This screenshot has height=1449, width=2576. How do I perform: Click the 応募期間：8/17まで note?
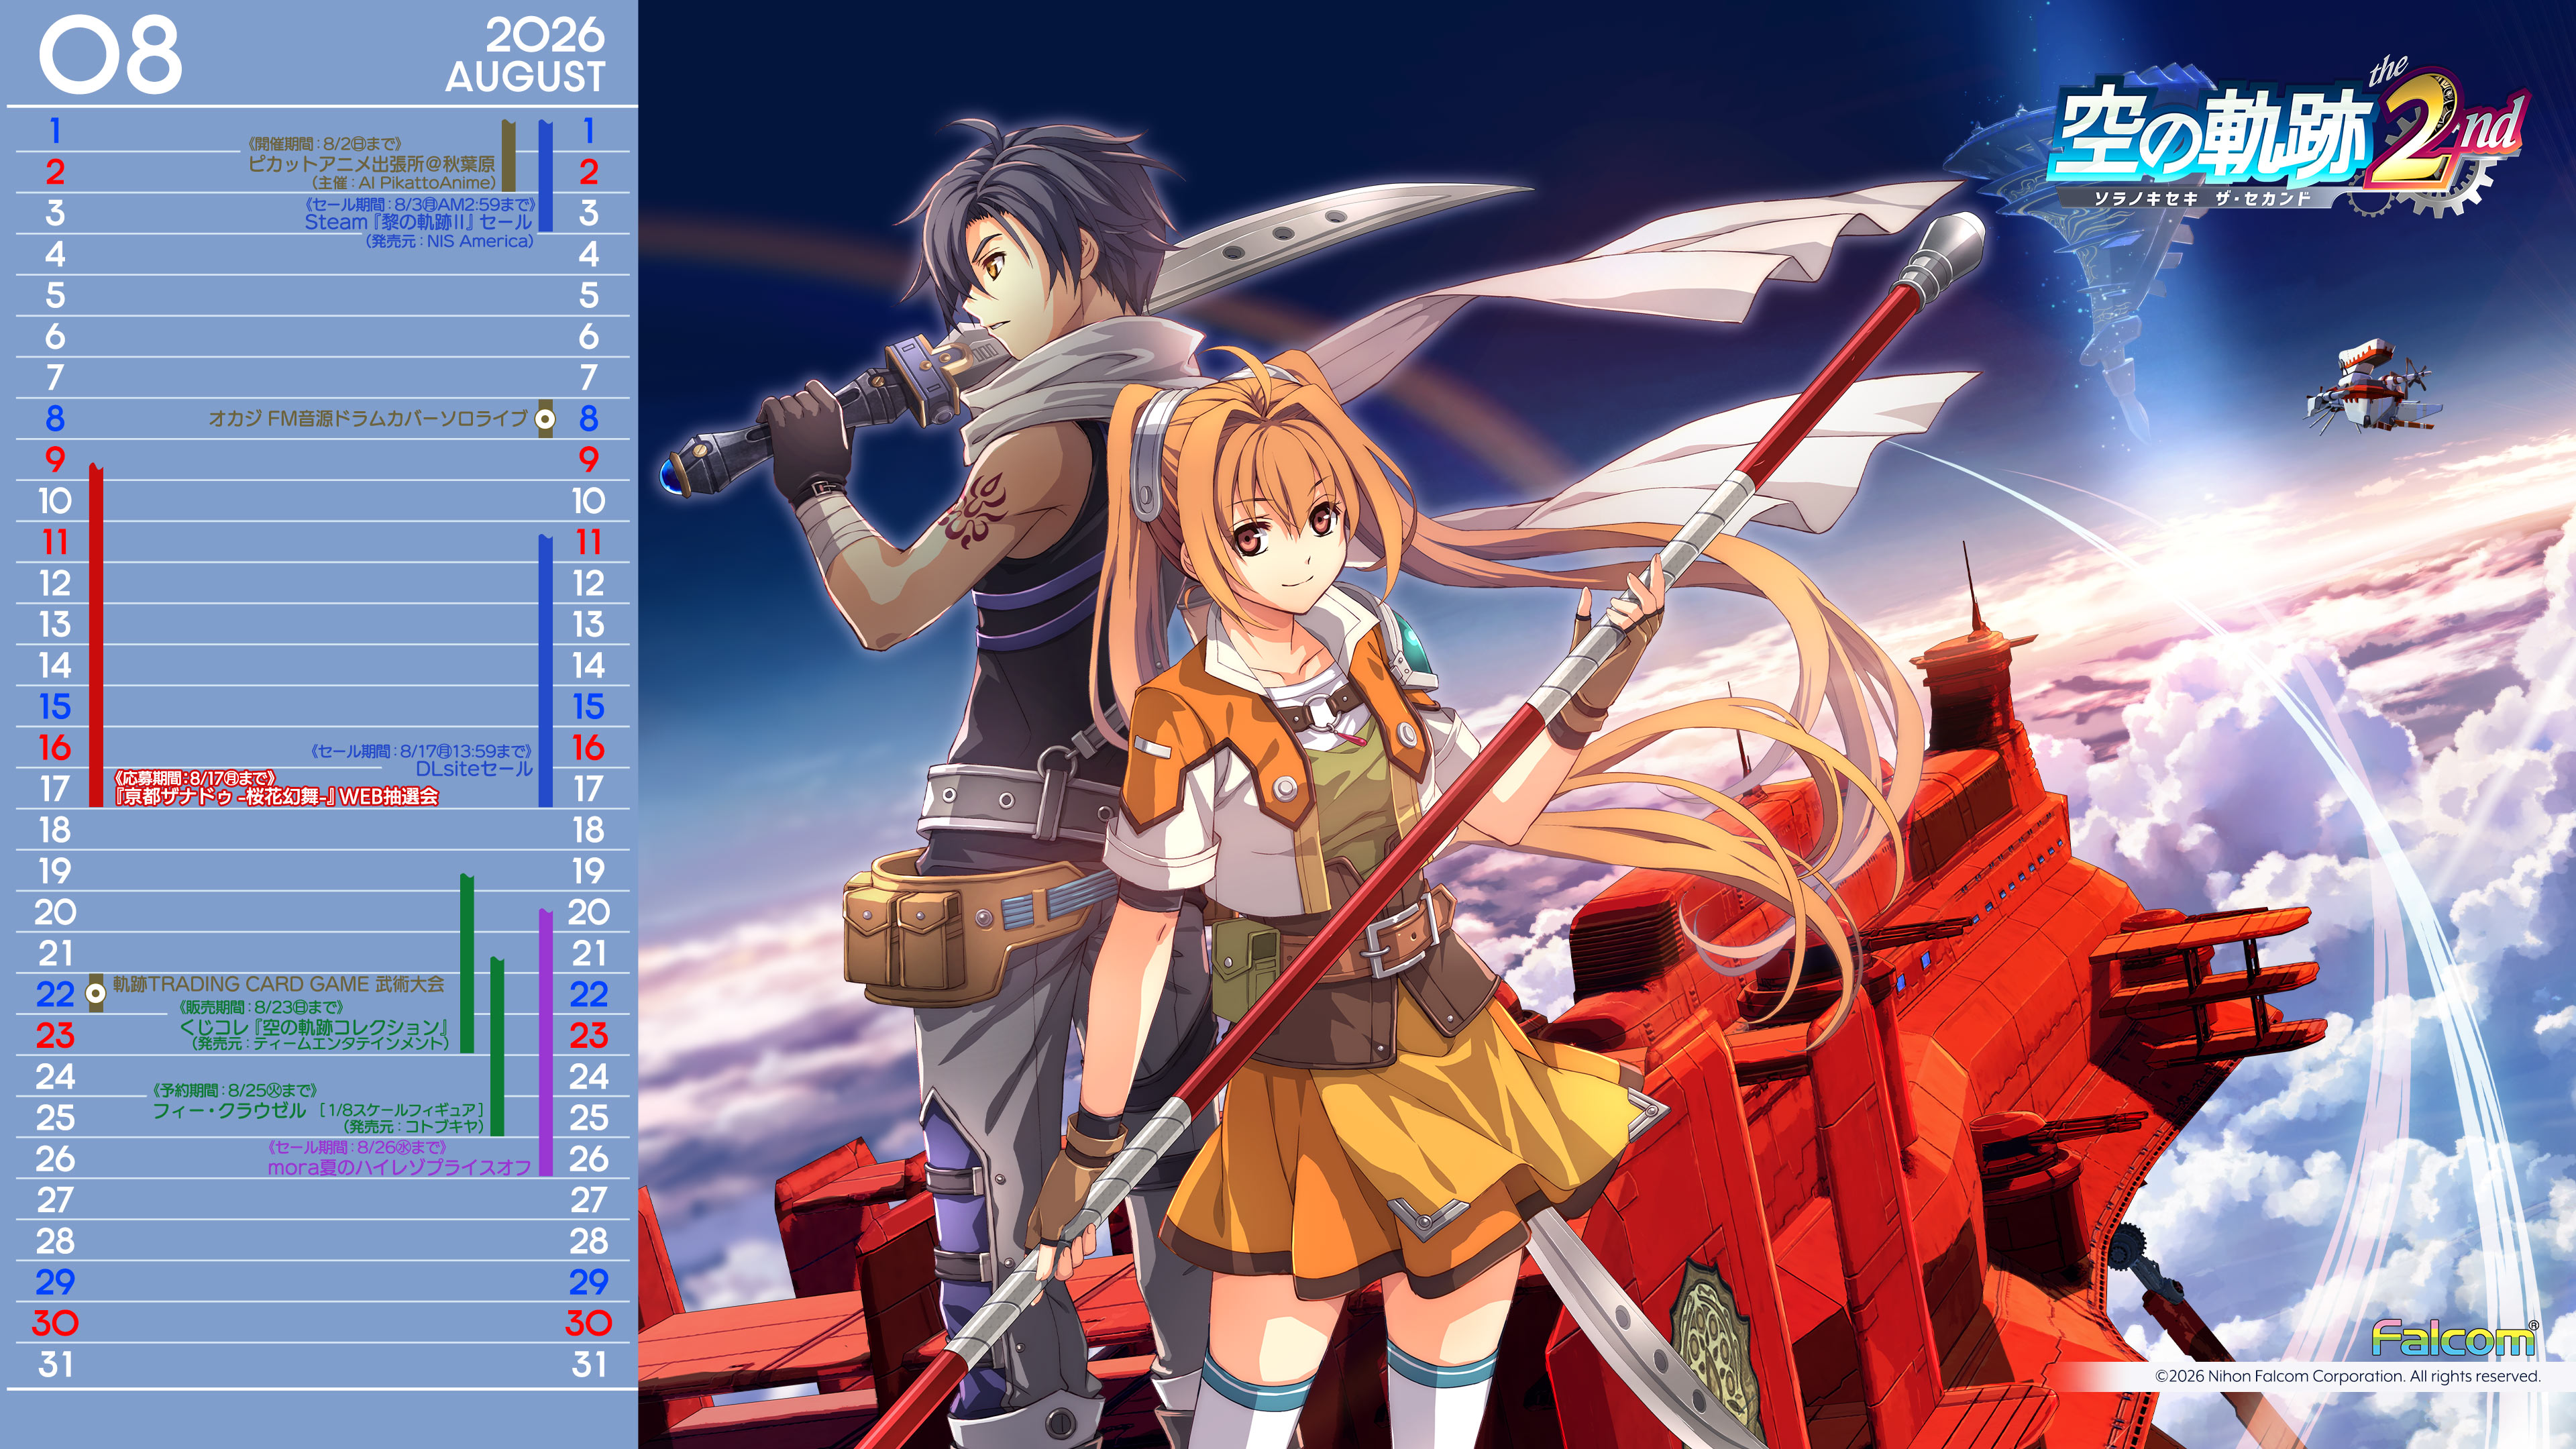pyautogui.click(x=194, y=777)
